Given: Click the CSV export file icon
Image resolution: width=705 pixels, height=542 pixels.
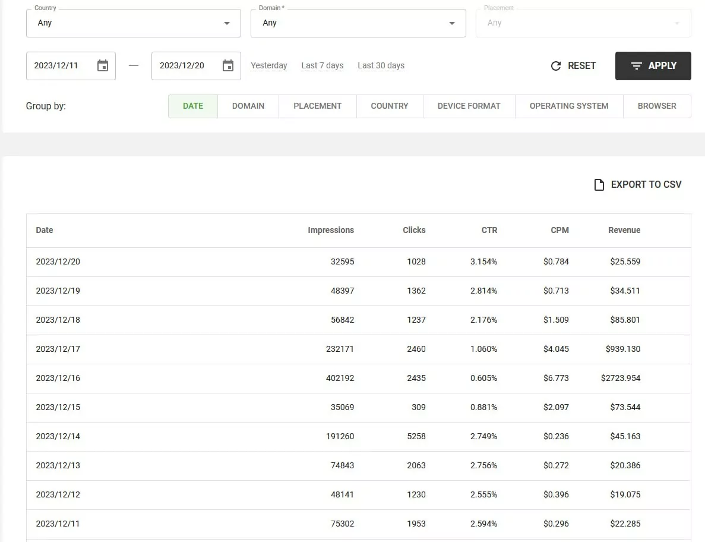Looking at the screenshot, I should point(599,185).
